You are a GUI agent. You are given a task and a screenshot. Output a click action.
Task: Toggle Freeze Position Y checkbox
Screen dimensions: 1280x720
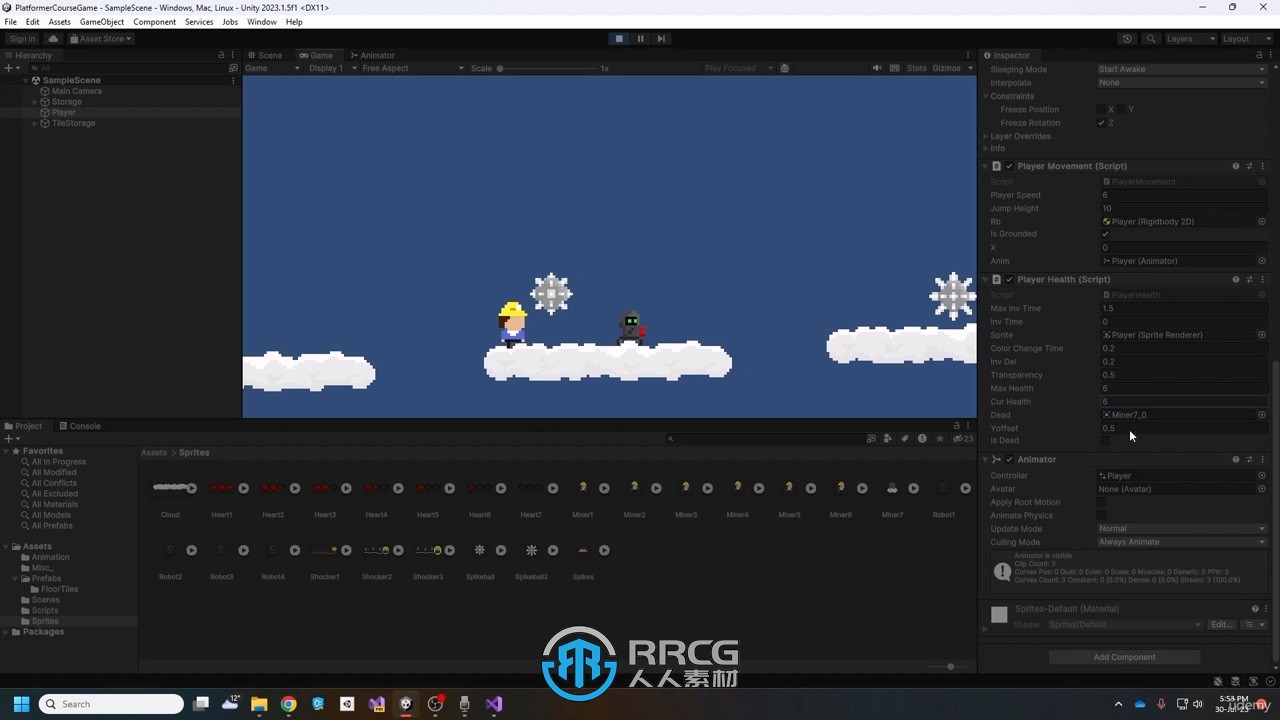[x=1122, y=109]
